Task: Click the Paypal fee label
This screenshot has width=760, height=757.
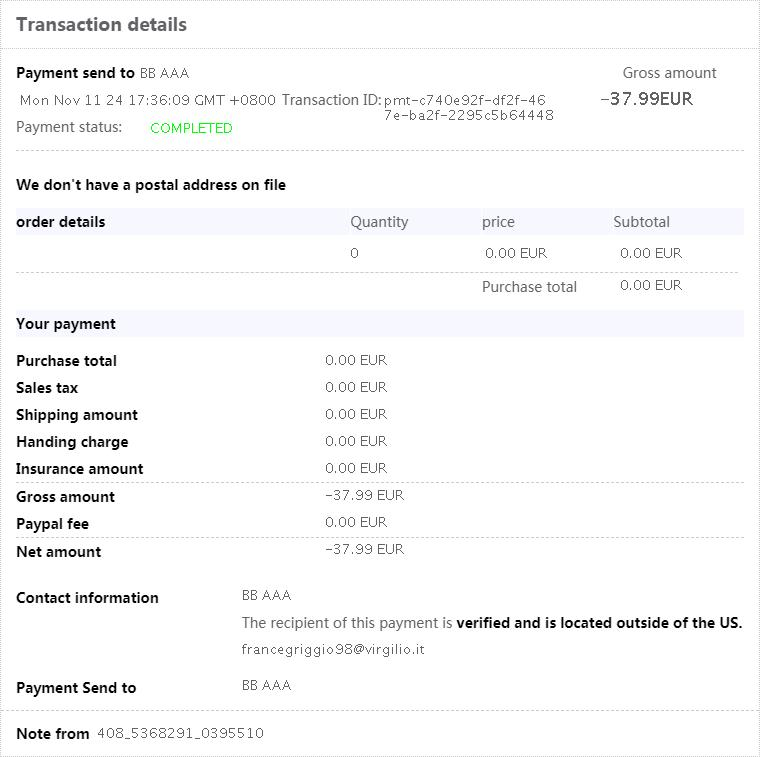Action: pyautogui.click(x=52, y=524)
